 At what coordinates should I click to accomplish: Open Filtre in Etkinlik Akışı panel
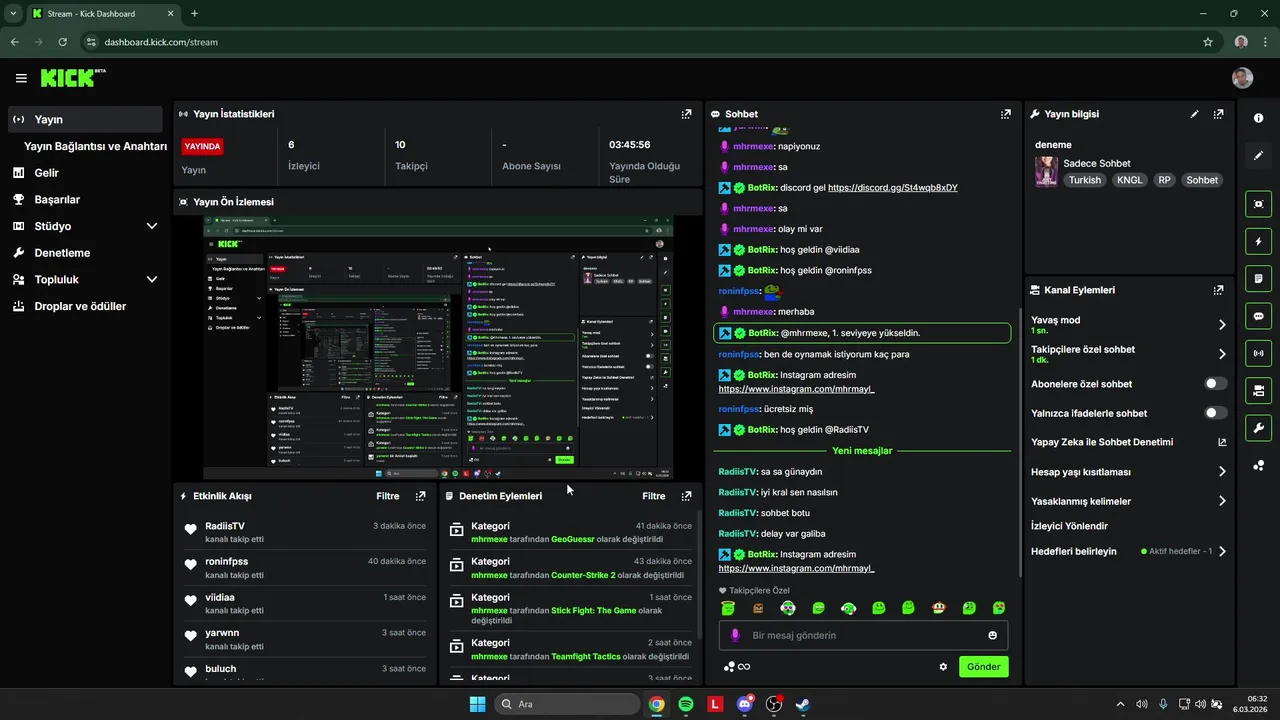(x=387, y=496)
